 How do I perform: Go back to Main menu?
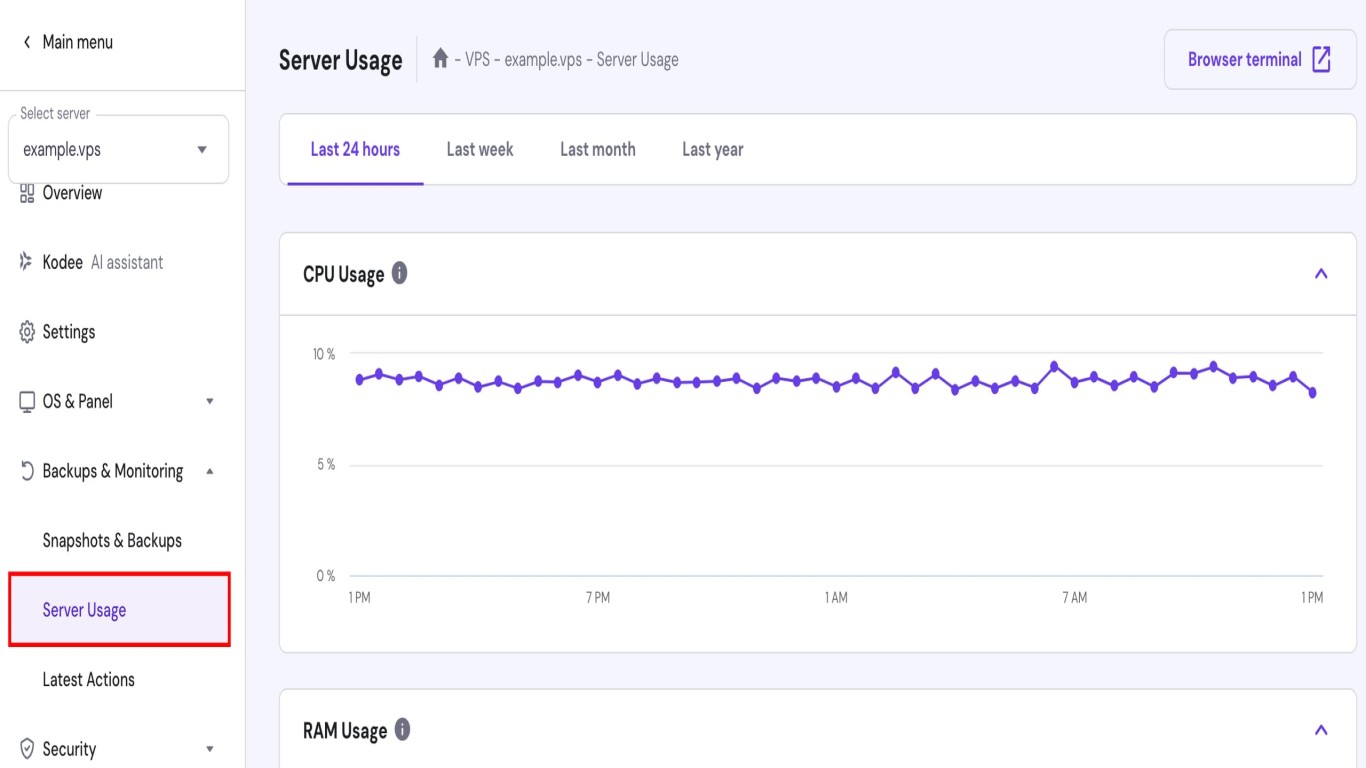[x=67, y=42]
